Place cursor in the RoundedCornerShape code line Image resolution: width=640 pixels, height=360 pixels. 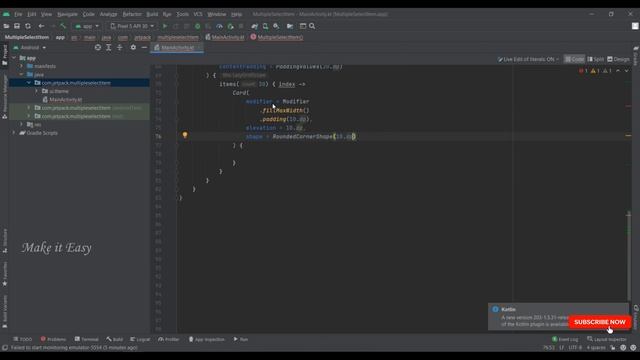(x=300, y=137)
